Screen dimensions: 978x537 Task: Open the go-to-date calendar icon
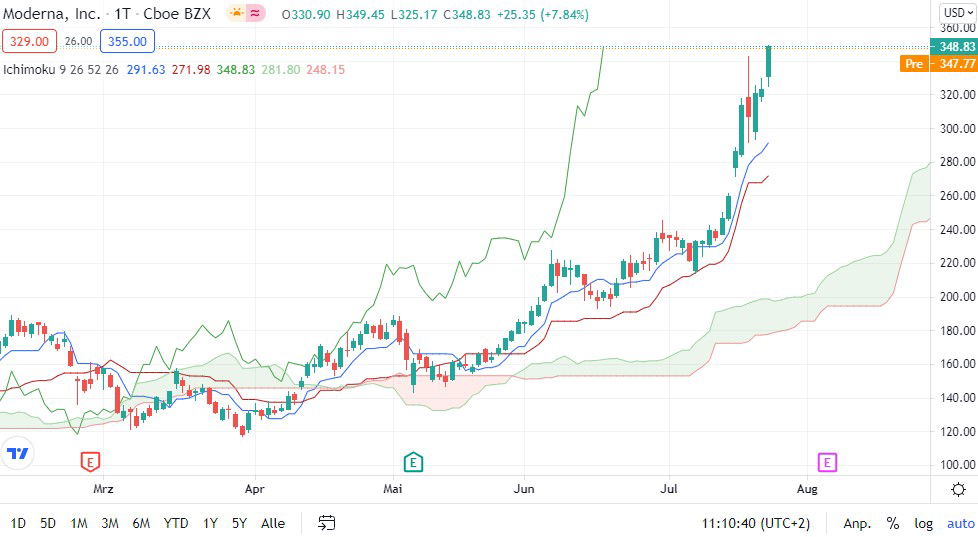pos(327,523)
